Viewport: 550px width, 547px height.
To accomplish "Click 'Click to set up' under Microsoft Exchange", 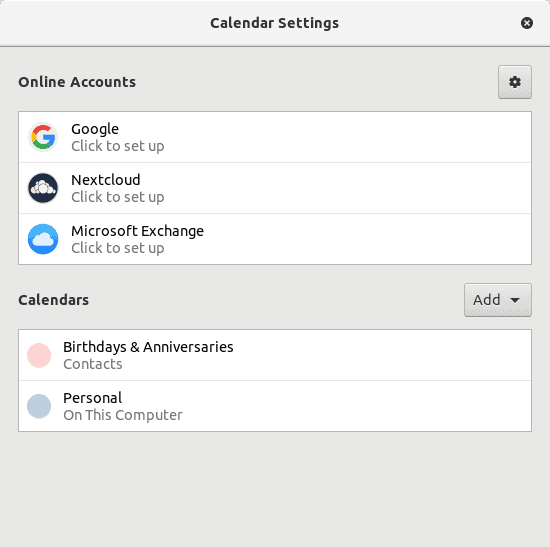I will pyautogui.click(x=118, y=248).
